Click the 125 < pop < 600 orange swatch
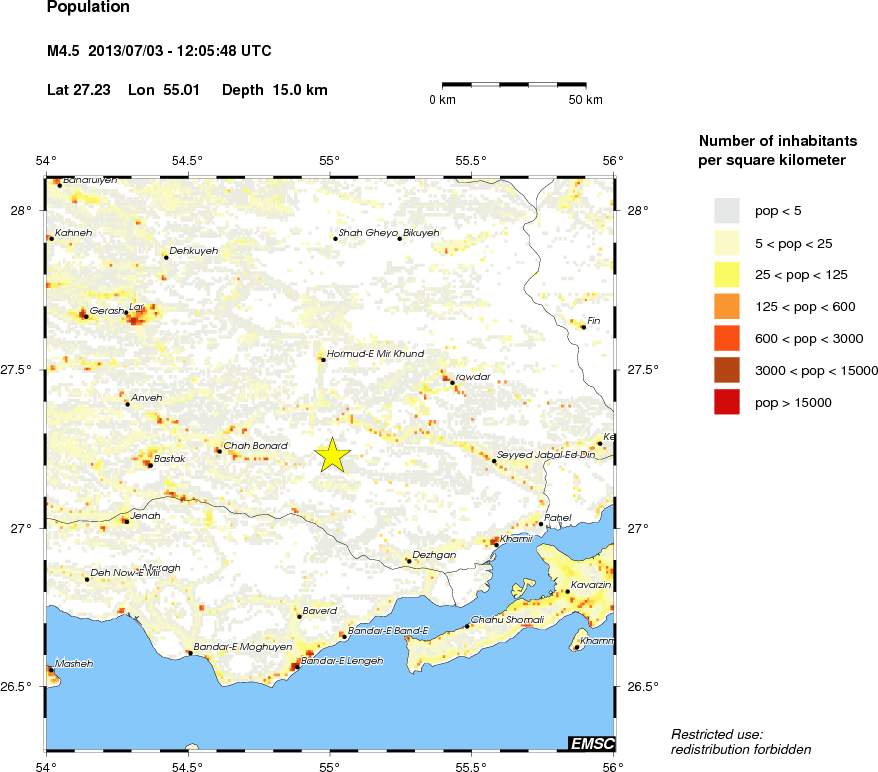This screenshot has width=878, height=772. 726,306
